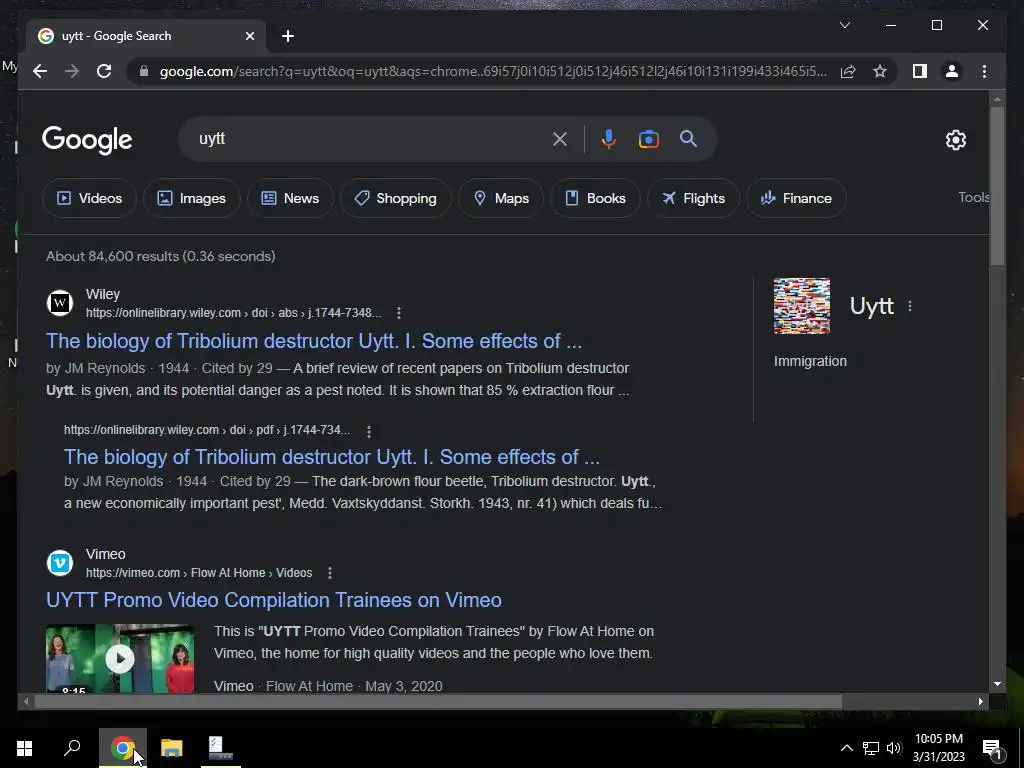Switch to Shopping filter

click(x=396, y=198)
